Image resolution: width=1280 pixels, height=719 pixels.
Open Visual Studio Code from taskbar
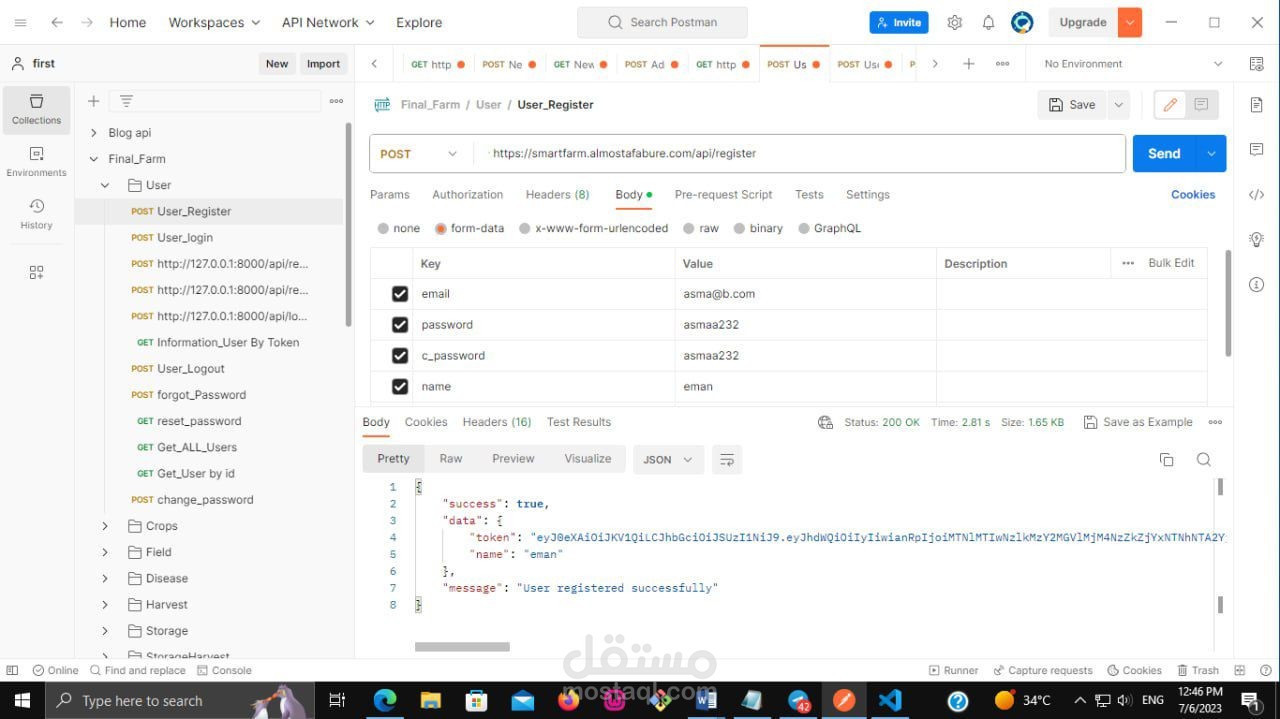[x=890, y=700]
